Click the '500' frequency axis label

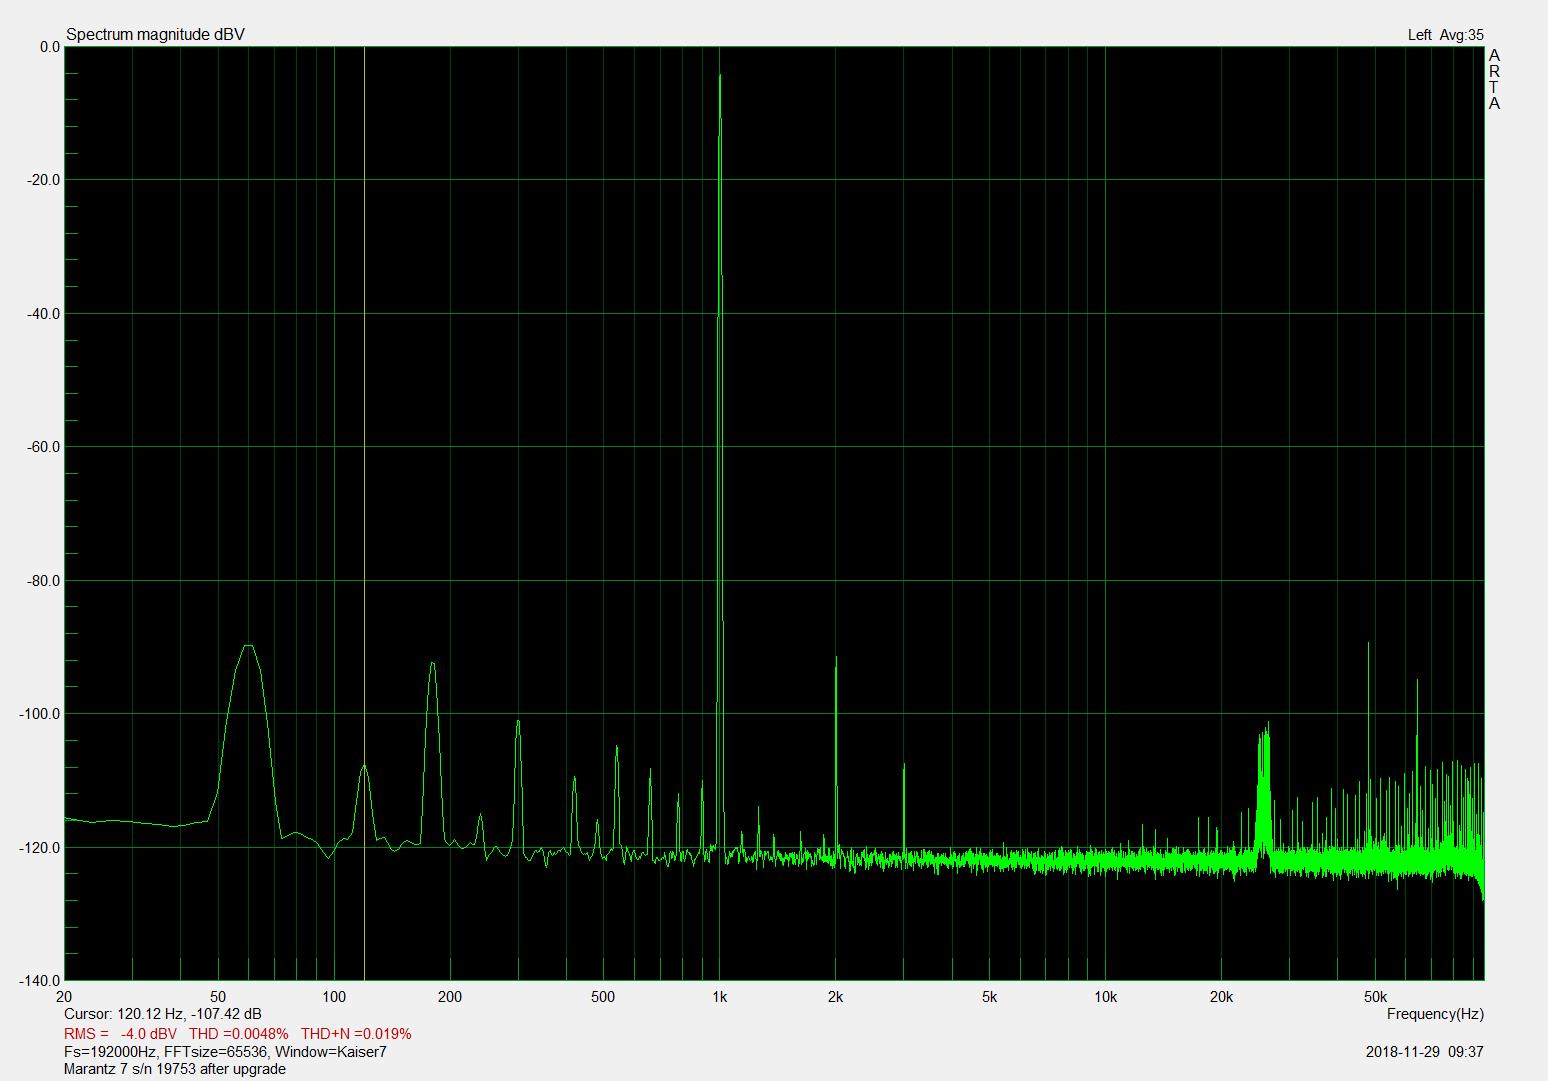[x=603, y=997]
